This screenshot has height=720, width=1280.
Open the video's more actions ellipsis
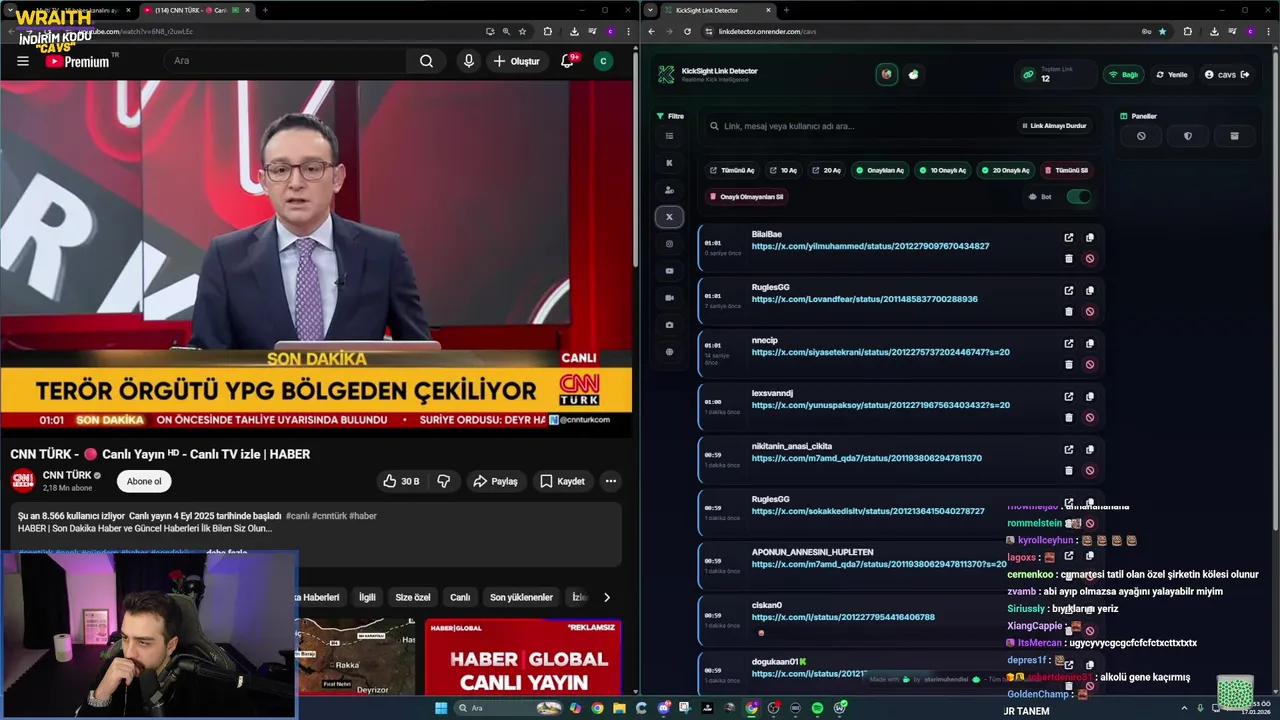(610, 481)
